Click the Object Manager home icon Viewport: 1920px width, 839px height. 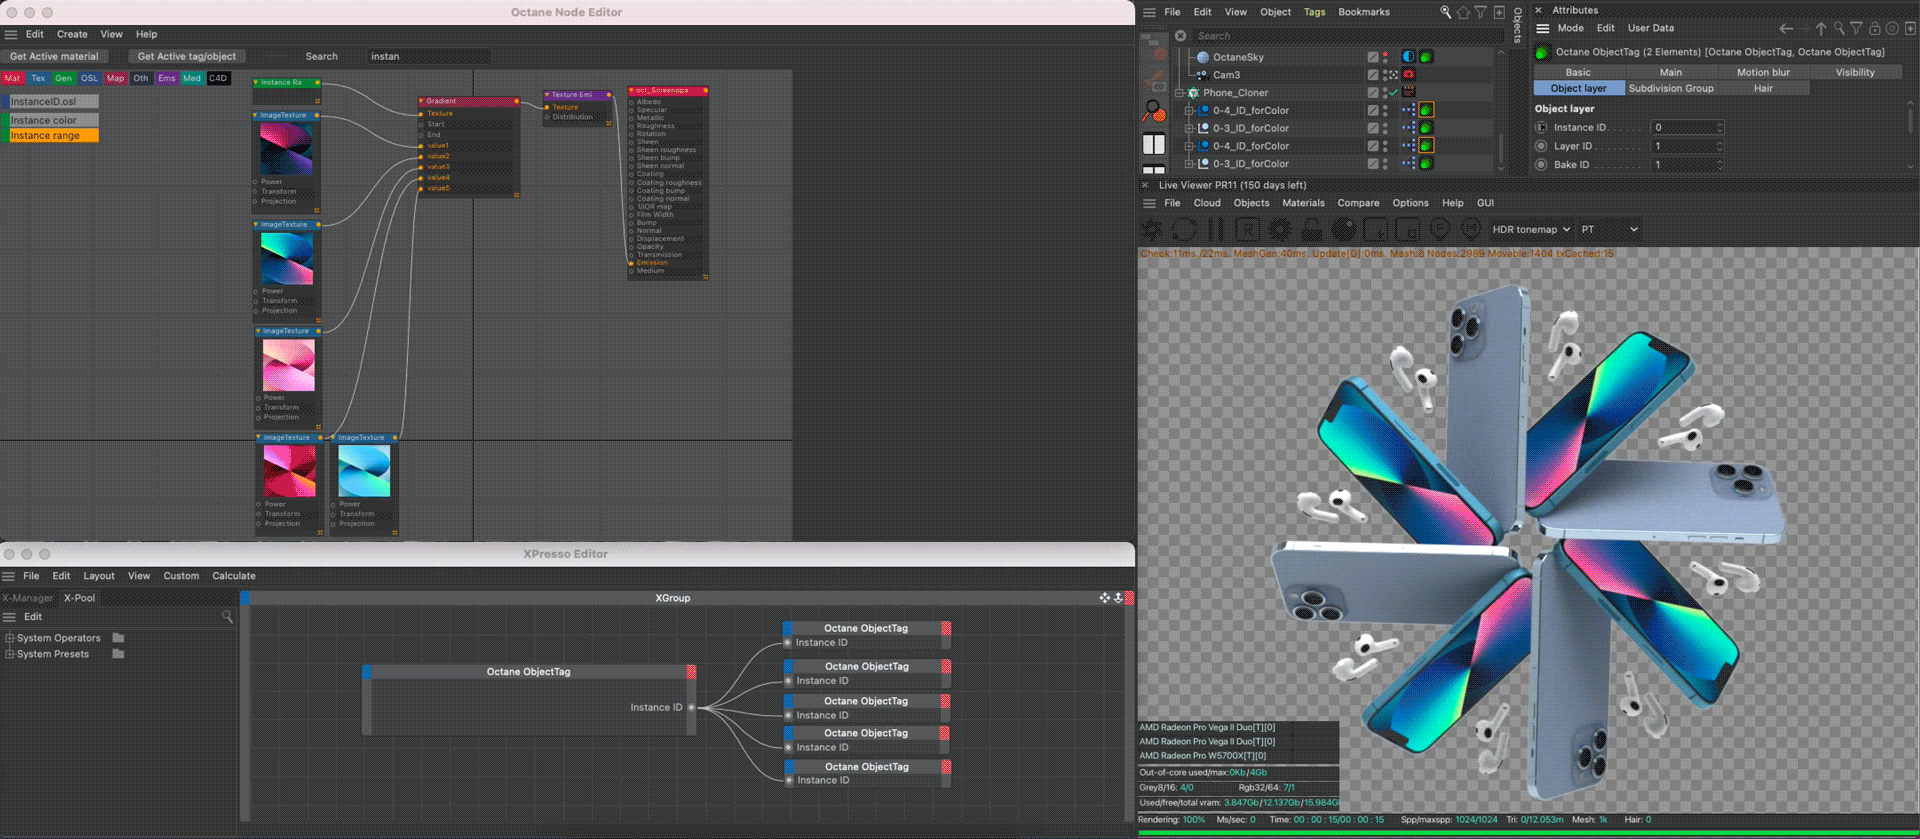[x=1464, y=12]
